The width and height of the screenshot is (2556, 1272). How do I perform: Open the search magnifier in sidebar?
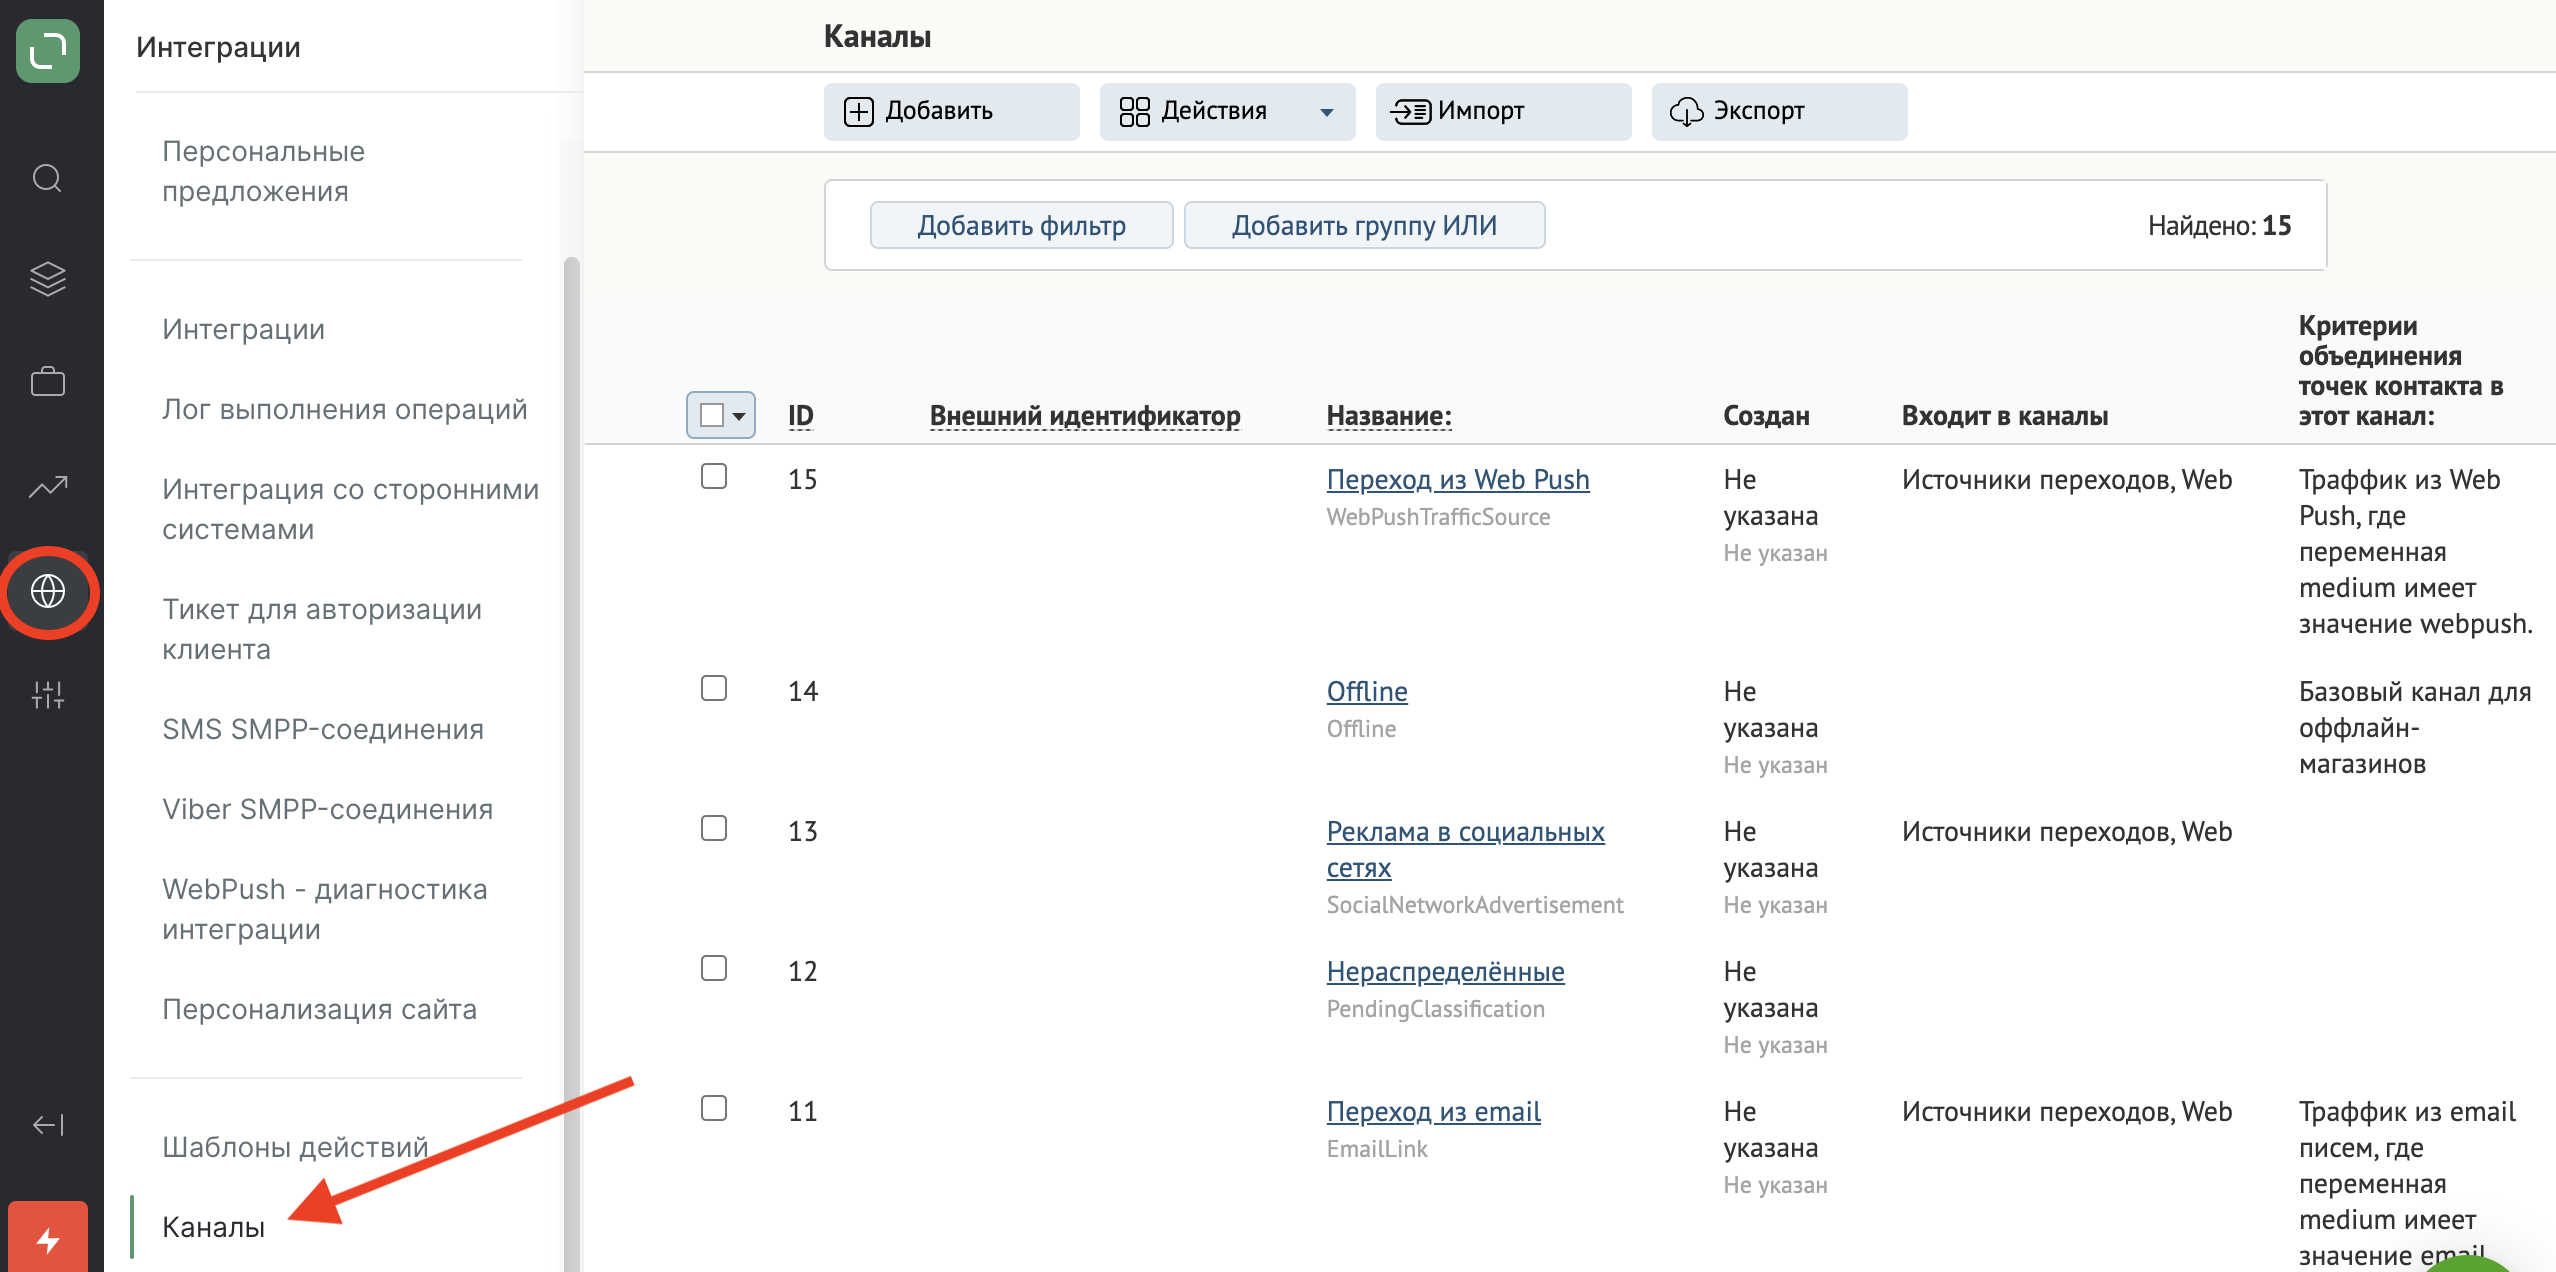point(47,179)
